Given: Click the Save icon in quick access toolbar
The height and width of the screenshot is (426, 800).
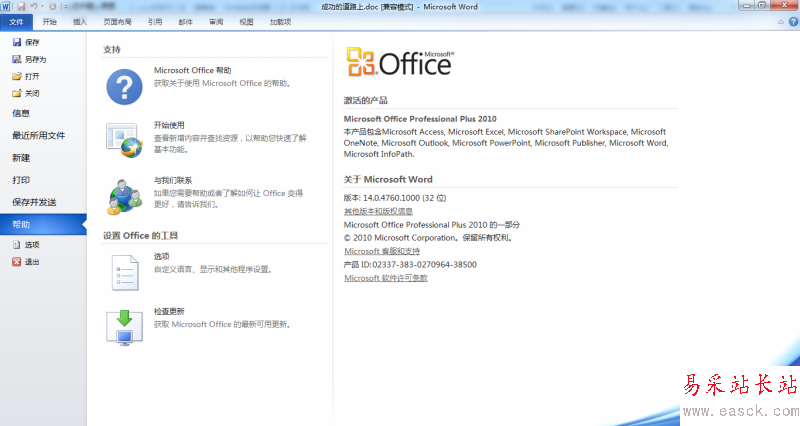Looking at the screenshot, I should point(21,7).
